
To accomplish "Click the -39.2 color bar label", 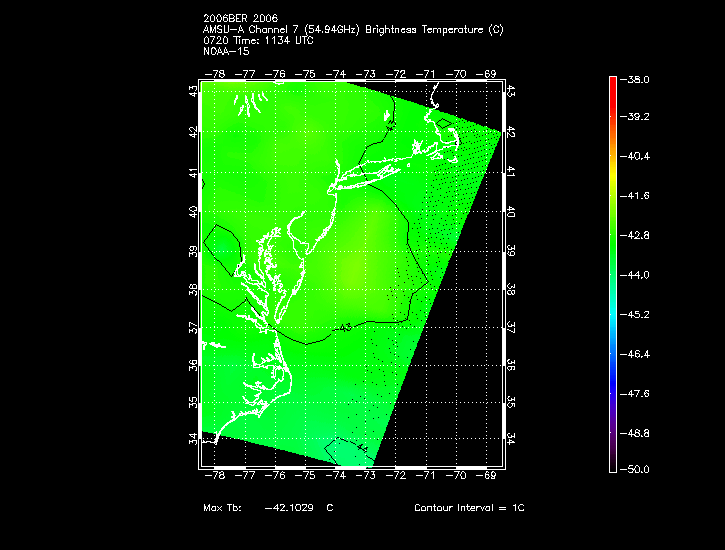I will click(634, 116).
